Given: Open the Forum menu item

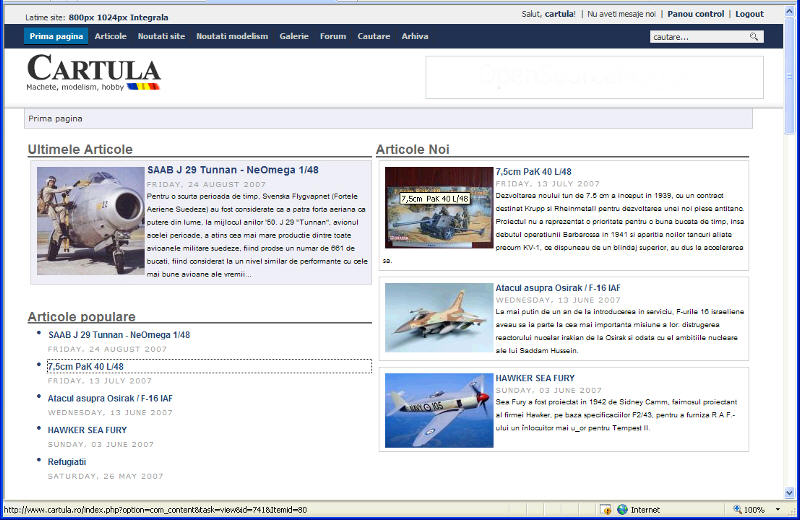Looking at the screenshot, I should click(x=333, y=36).
